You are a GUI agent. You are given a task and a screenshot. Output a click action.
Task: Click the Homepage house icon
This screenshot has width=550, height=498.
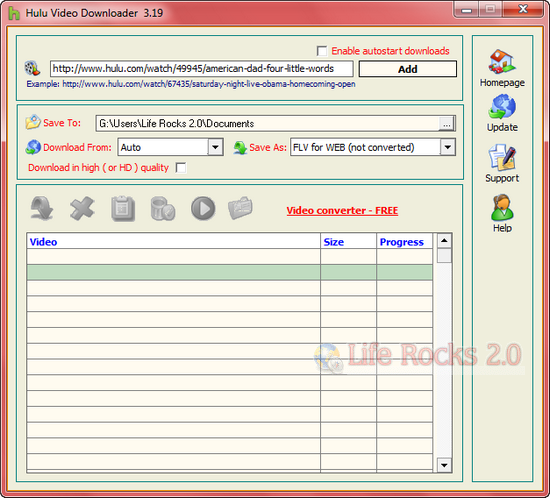[502, 61]
